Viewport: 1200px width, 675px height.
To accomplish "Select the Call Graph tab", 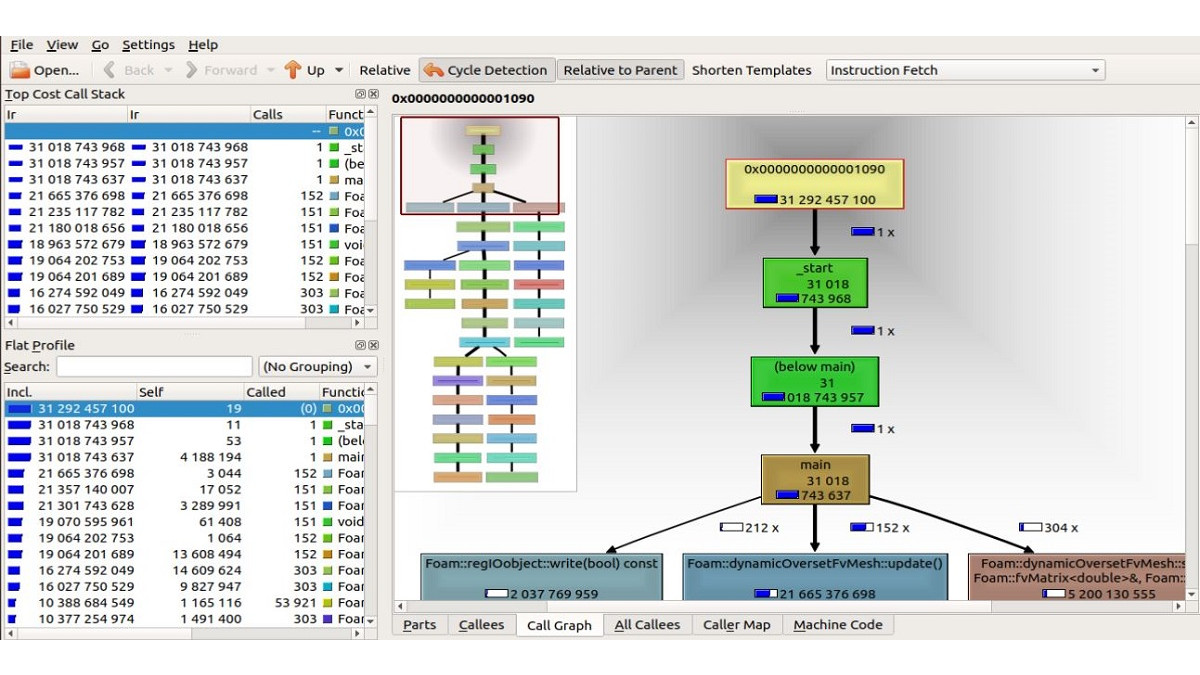I will click(x=559, y=626).
